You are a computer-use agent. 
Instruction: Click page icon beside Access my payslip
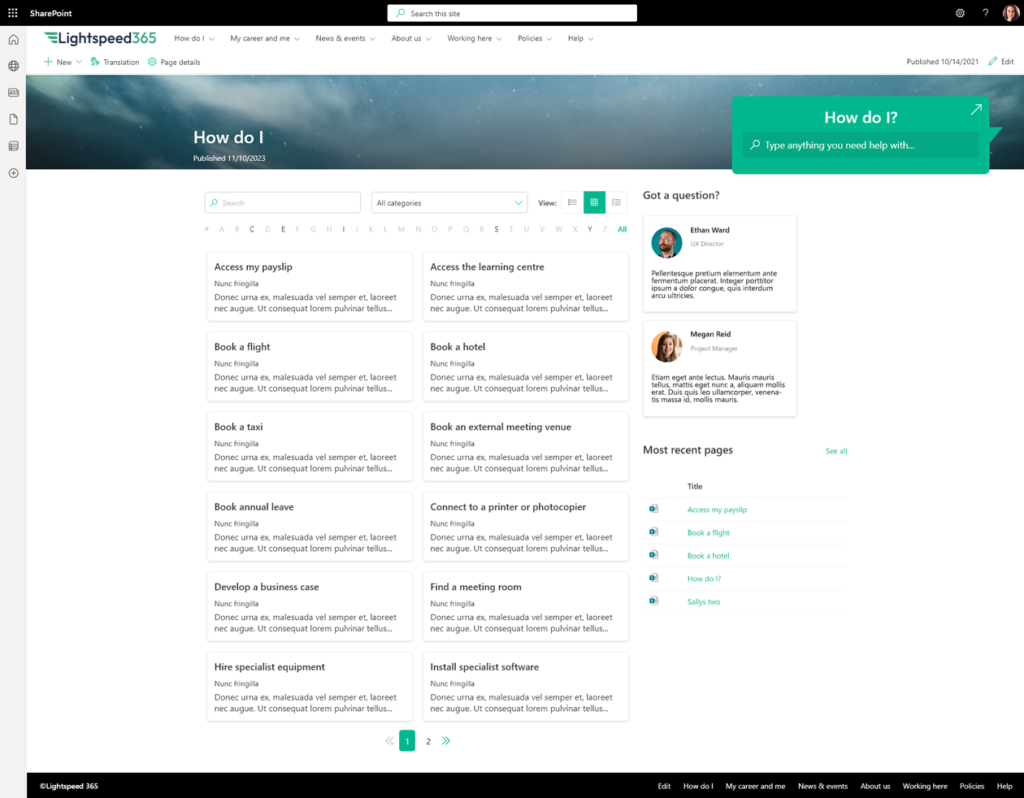click(x=653, y=509)
